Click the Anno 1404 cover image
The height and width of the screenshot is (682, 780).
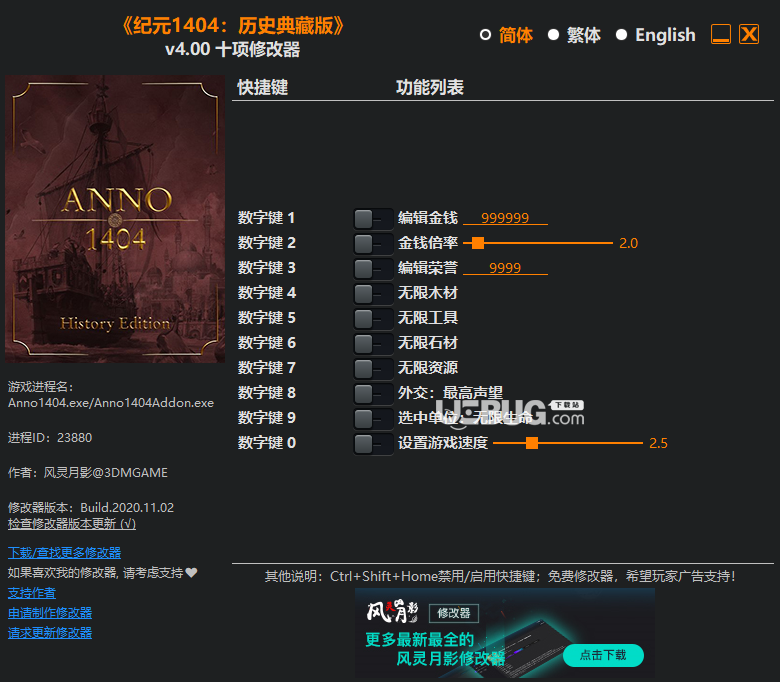tap(115, 219)
